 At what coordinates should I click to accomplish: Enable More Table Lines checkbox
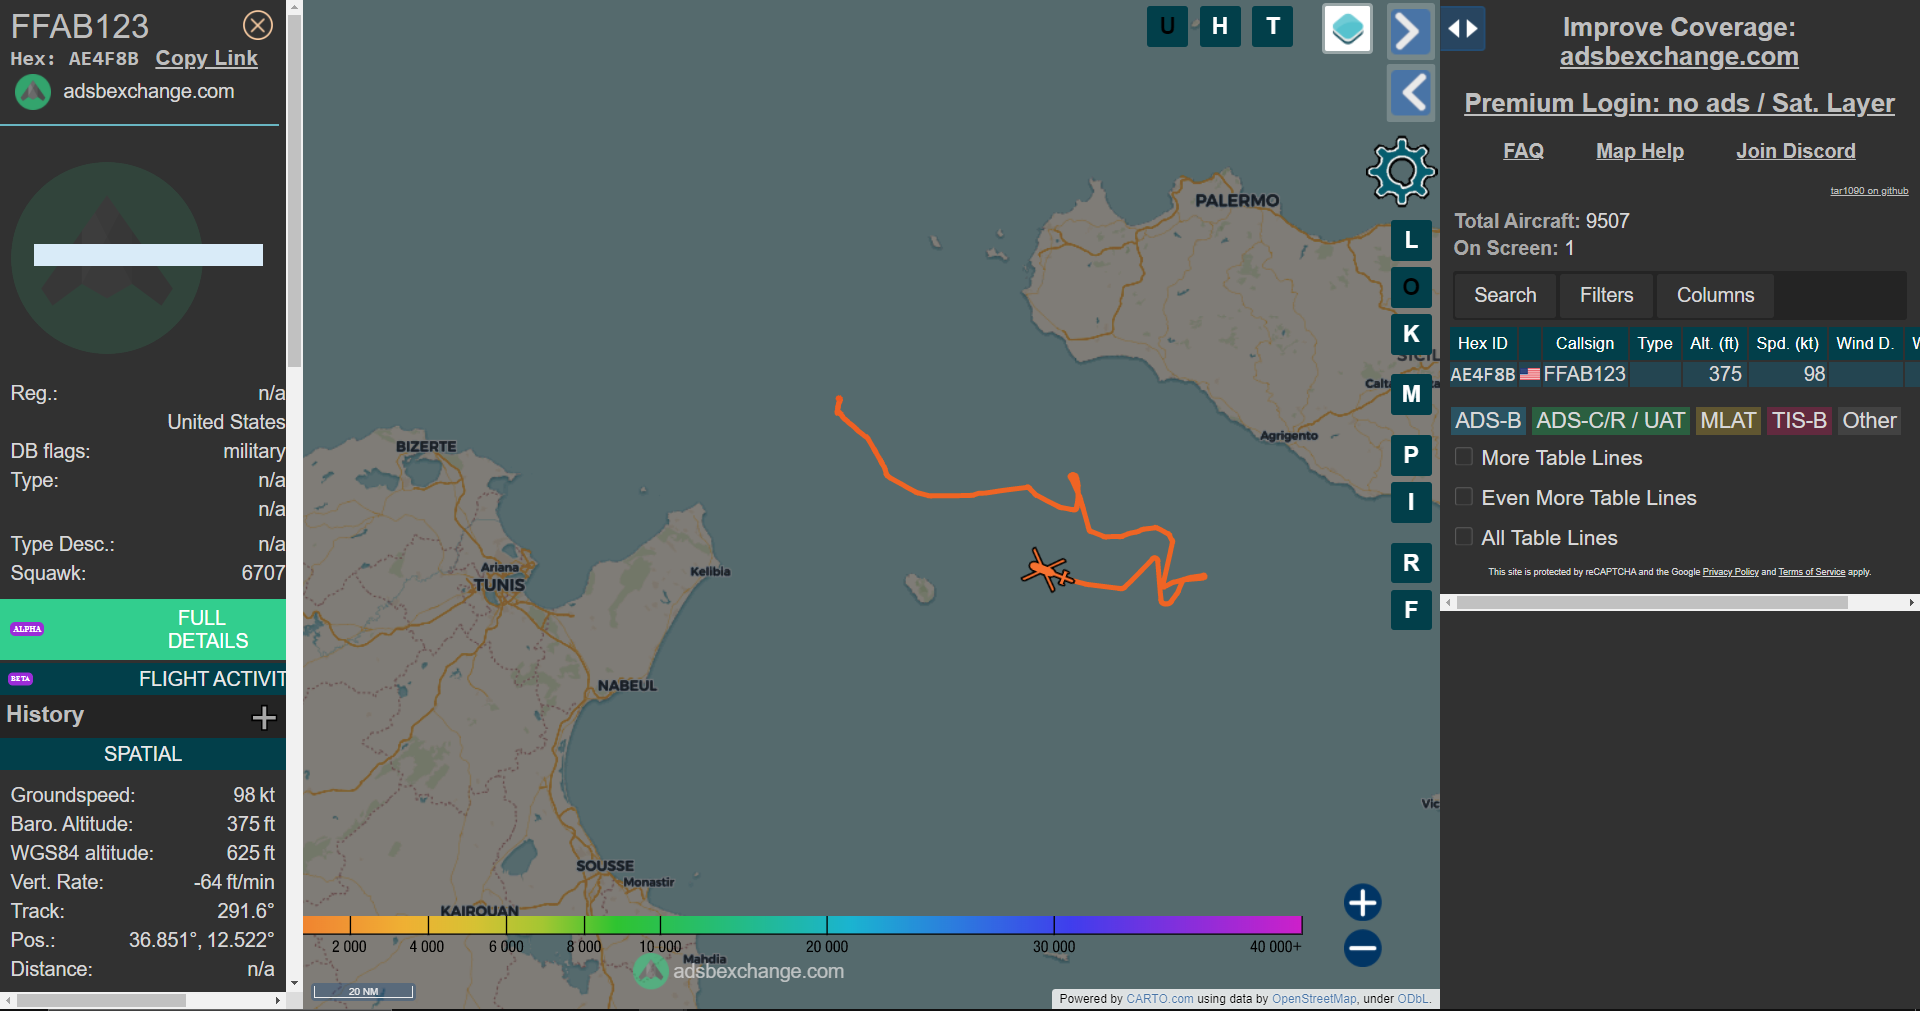[x=1464, y=457]
